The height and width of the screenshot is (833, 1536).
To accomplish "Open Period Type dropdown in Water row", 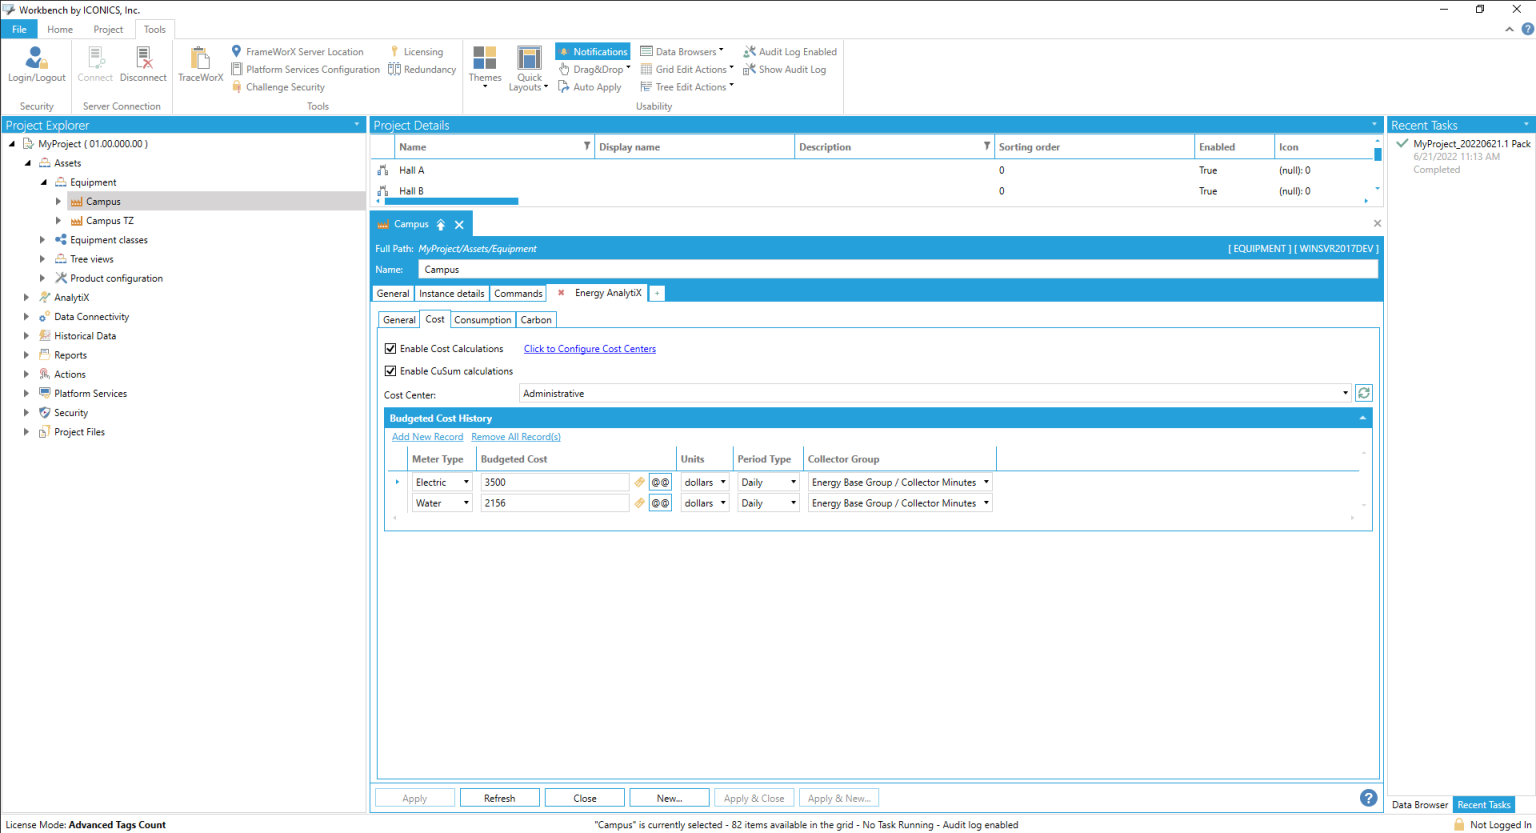I will [x=794, y=503].
